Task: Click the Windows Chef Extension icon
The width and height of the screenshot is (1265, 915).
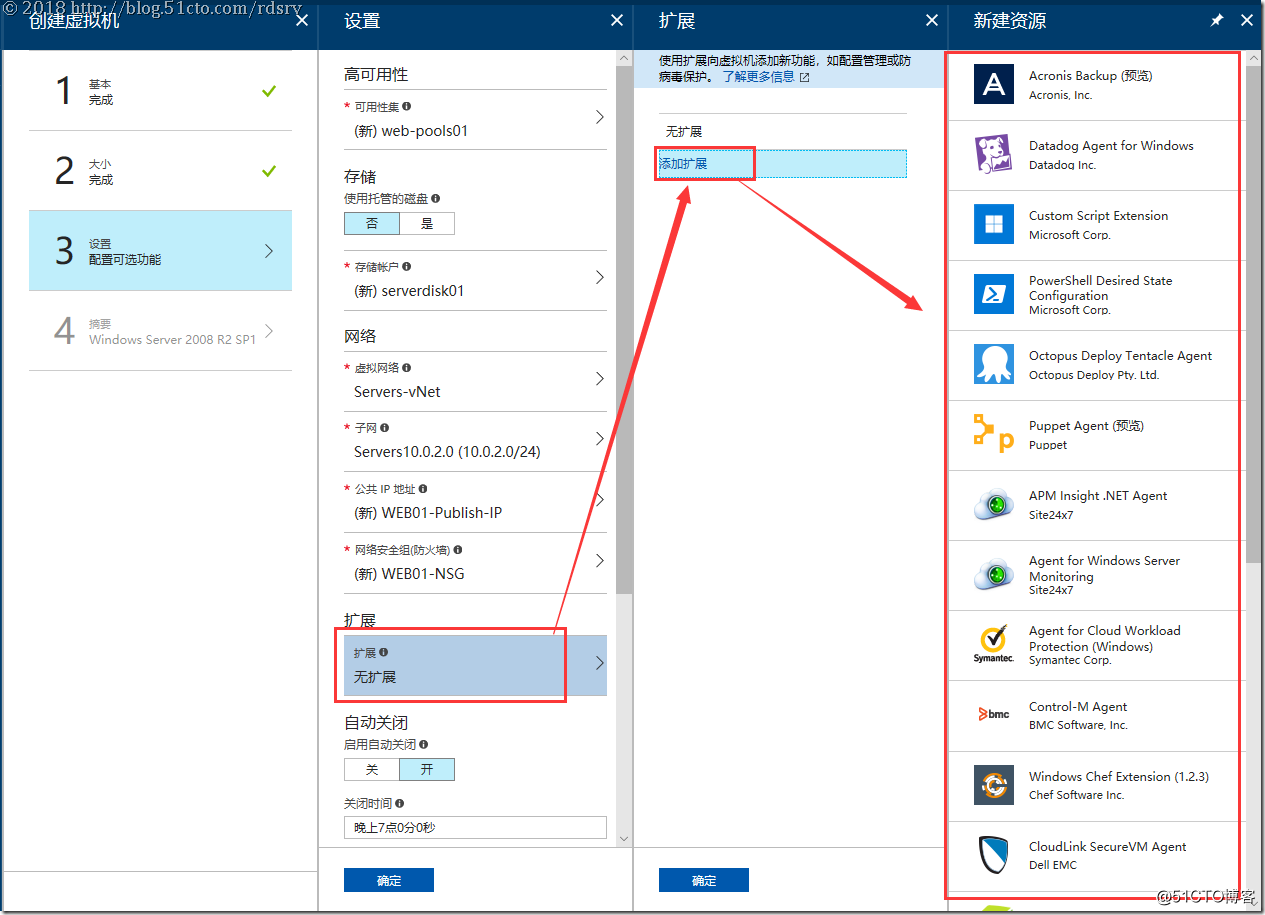Action: pyautogui.click(x=993, y=785)
